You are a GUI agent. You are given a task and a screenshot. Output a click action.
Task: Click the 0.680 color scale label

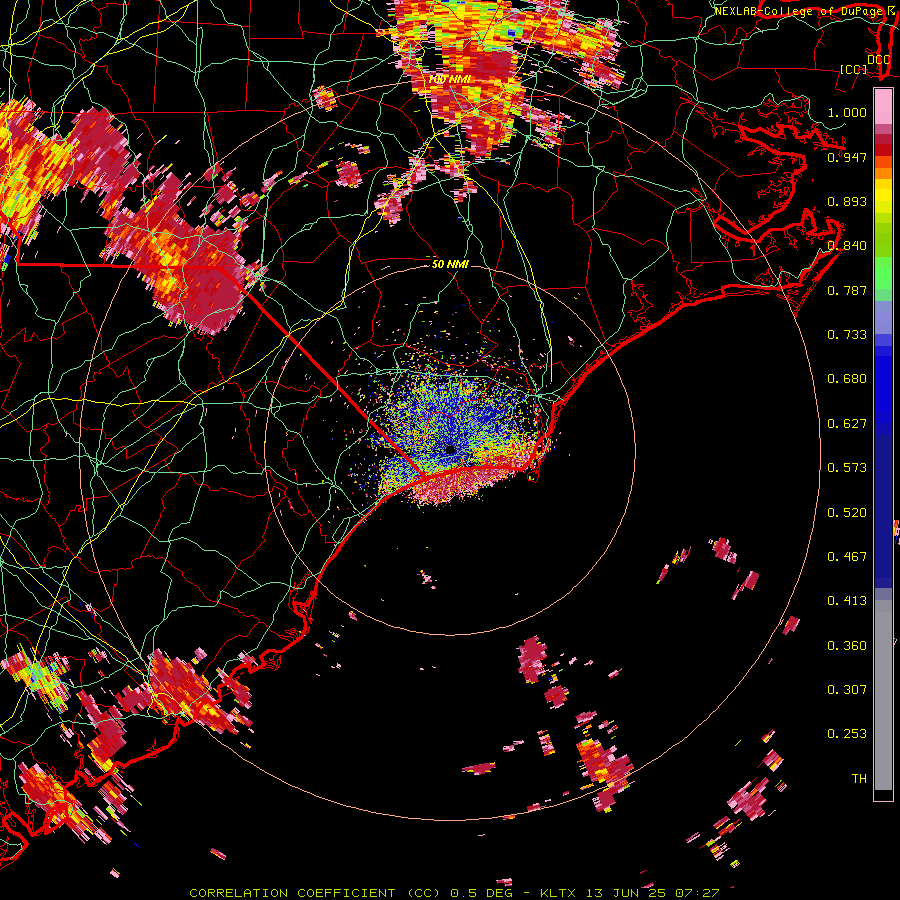pyautogui.click(x=847, y=379)
